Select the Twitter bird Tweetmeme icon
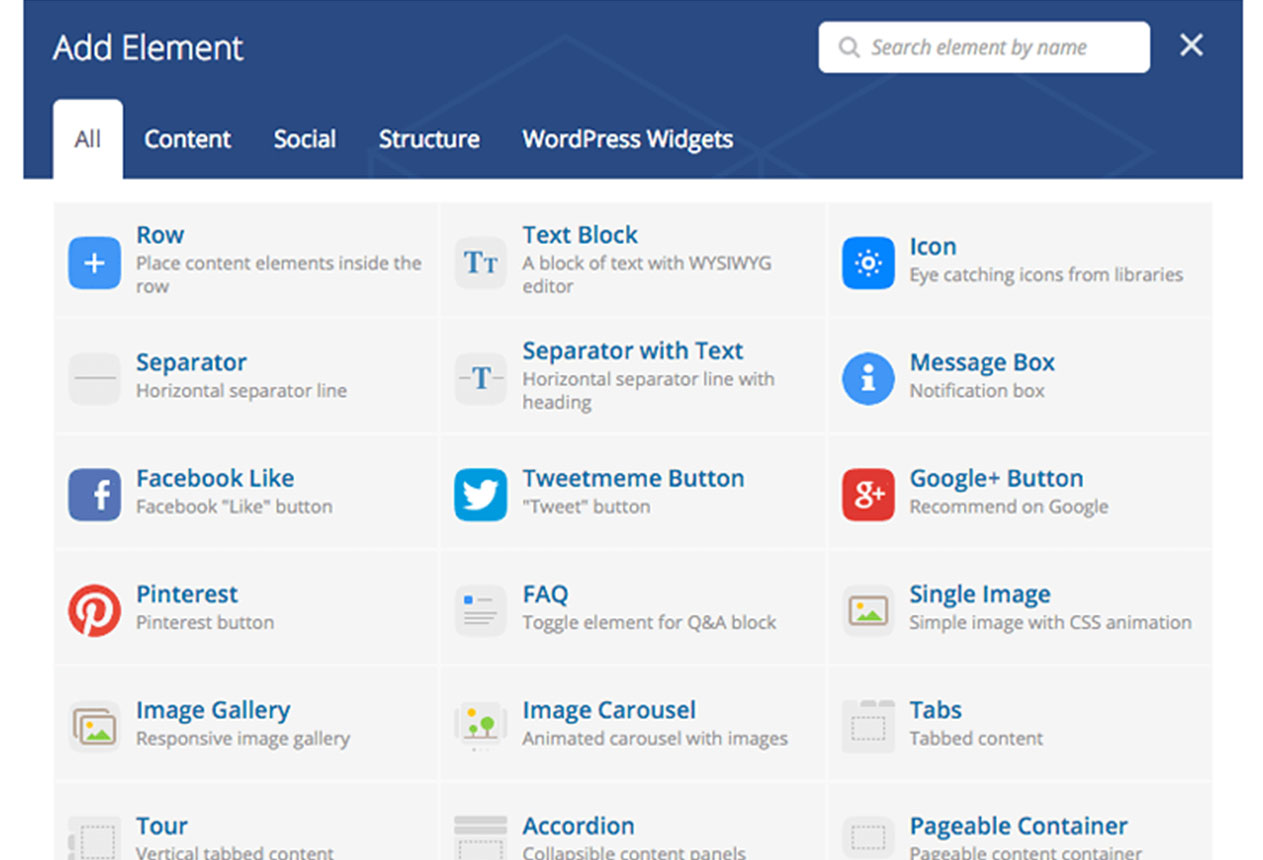Image resolution: width=1263 pixels, height=860 pixels. [x=480, y=495]
